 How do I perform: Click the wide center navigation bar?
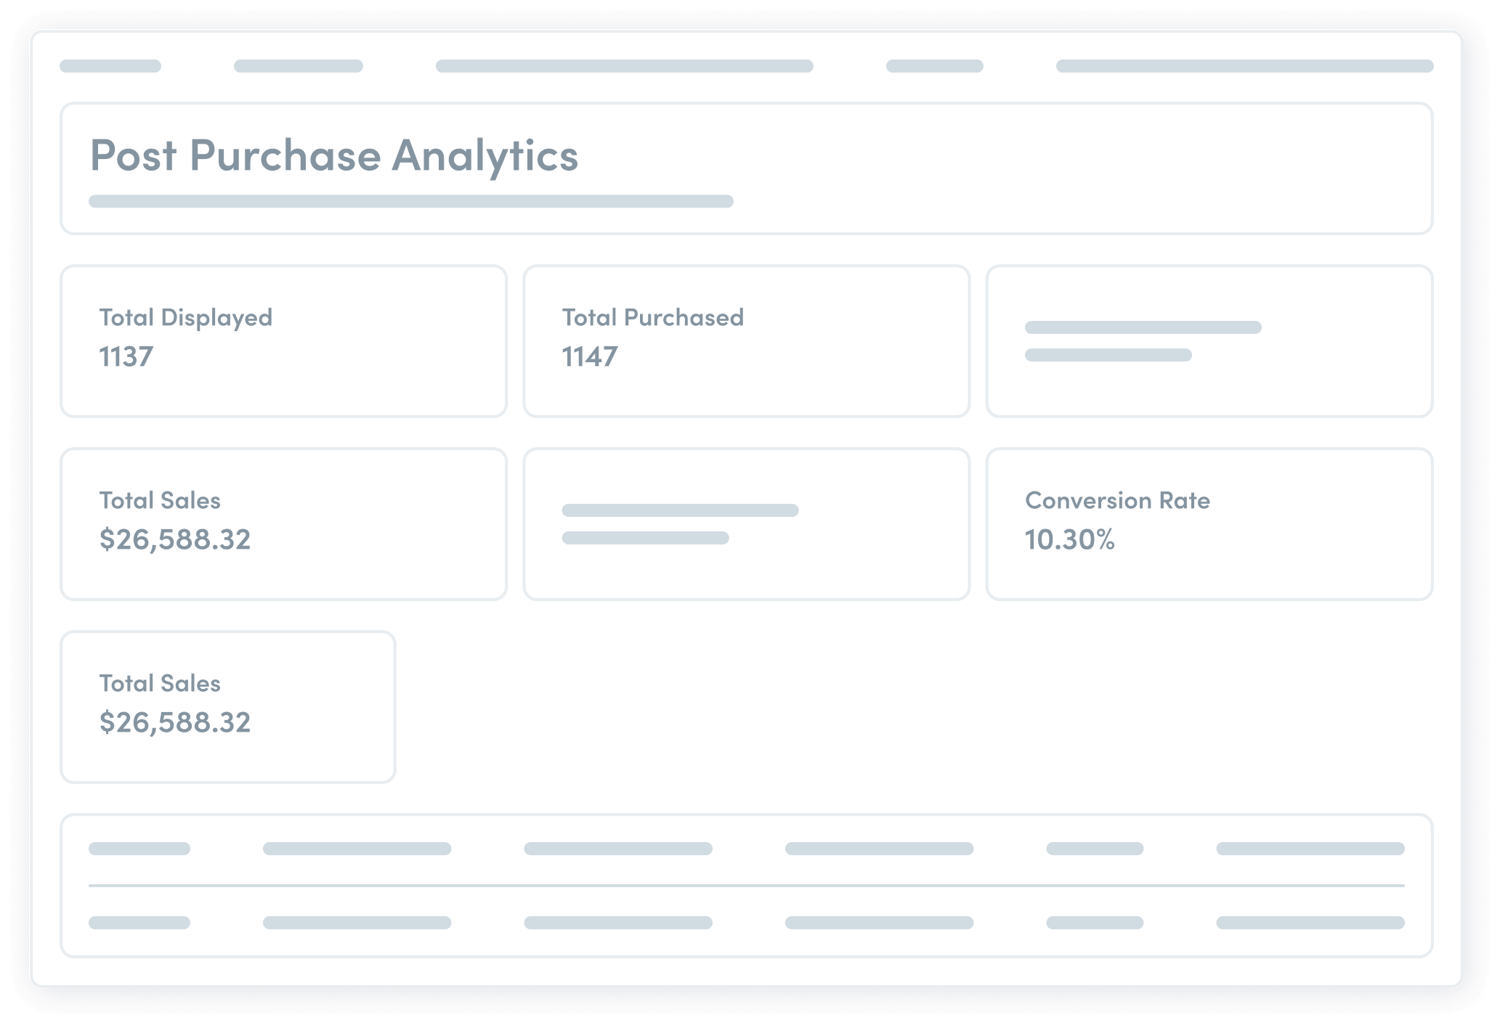[623, 66]
